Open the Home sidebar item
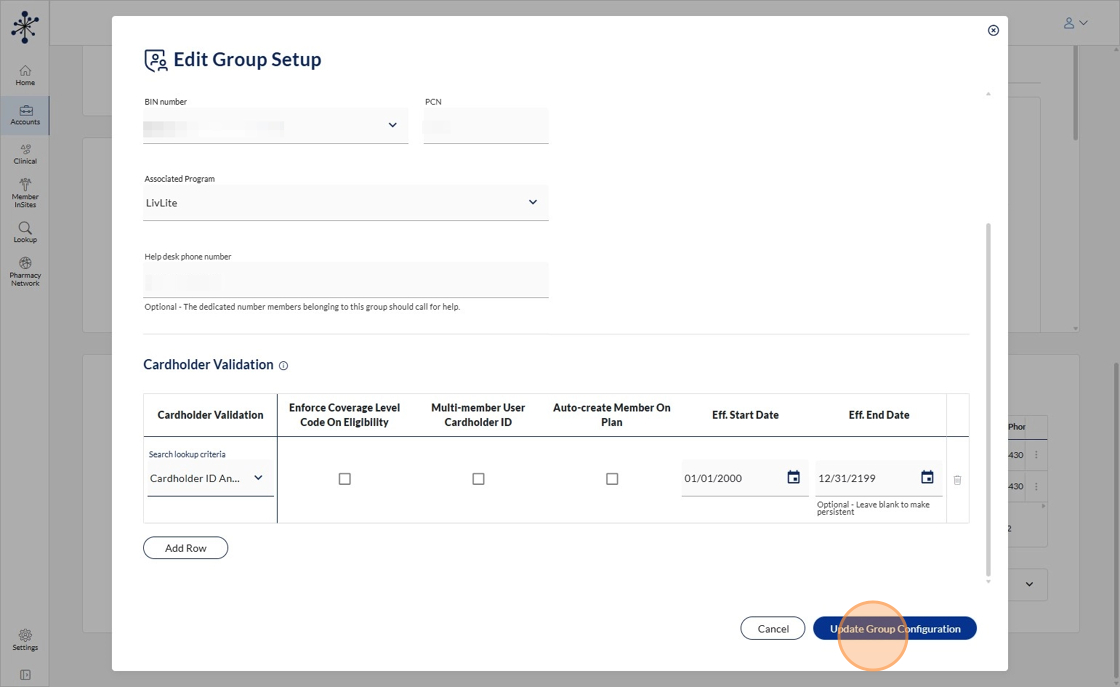1120x687 pixels. pos(25,75)
